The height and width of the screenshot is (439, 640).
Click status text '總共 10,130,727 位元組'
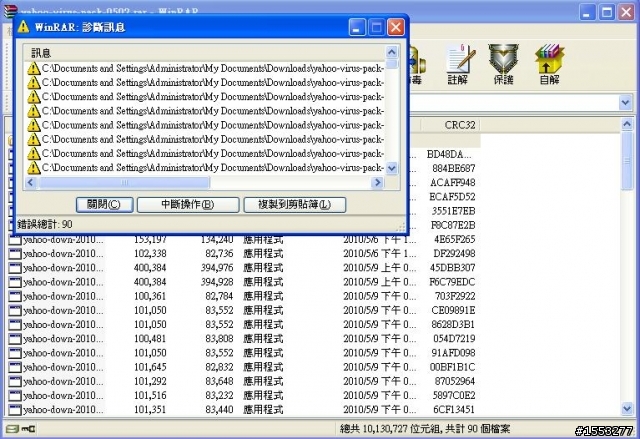pos(390,429)
